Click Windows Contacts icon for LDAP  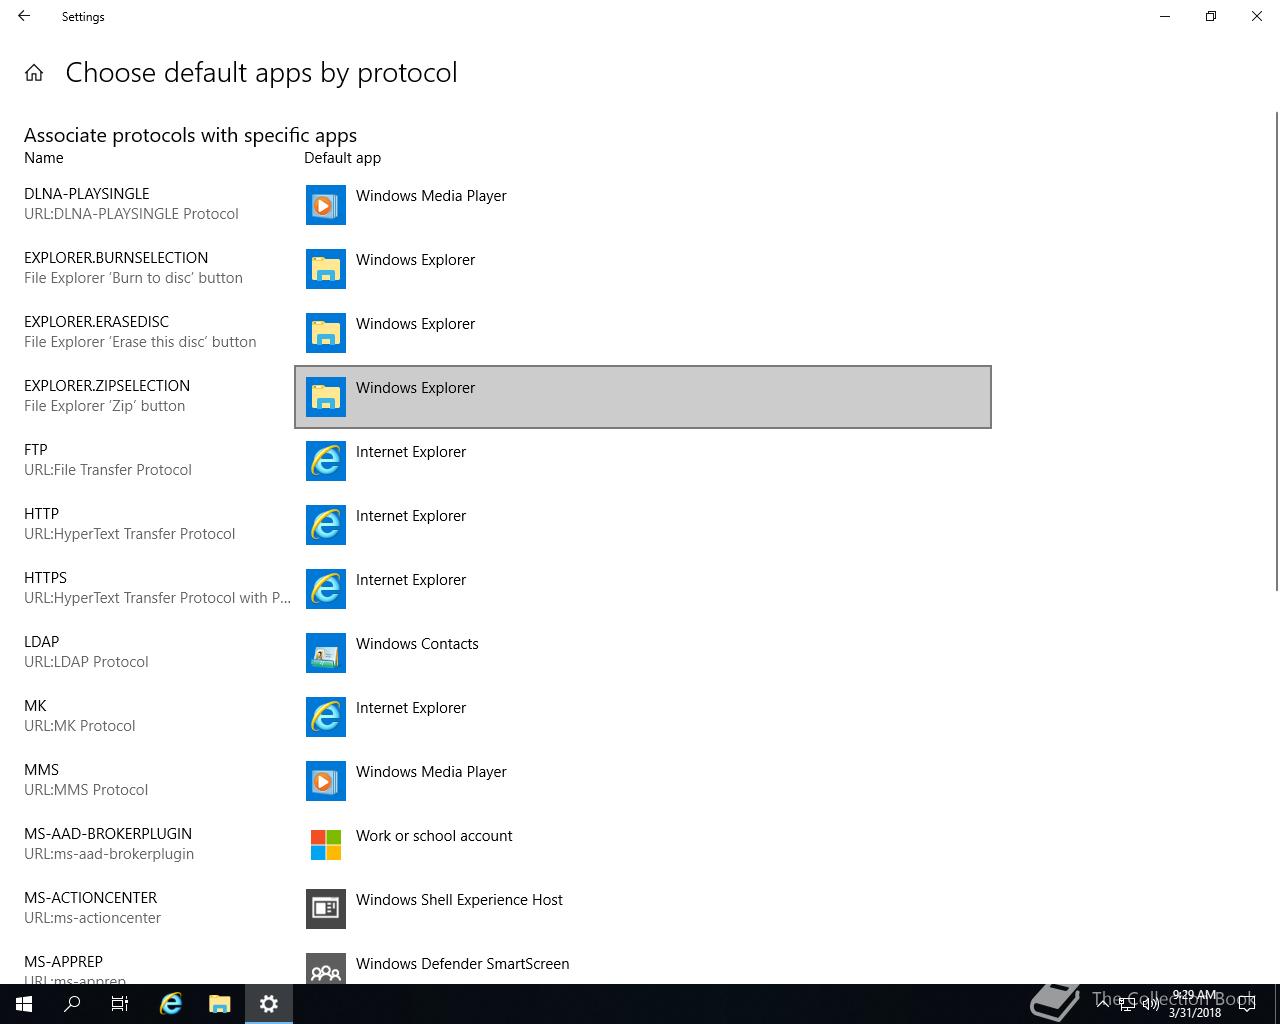pyautogui.click(x=326, y=653)
